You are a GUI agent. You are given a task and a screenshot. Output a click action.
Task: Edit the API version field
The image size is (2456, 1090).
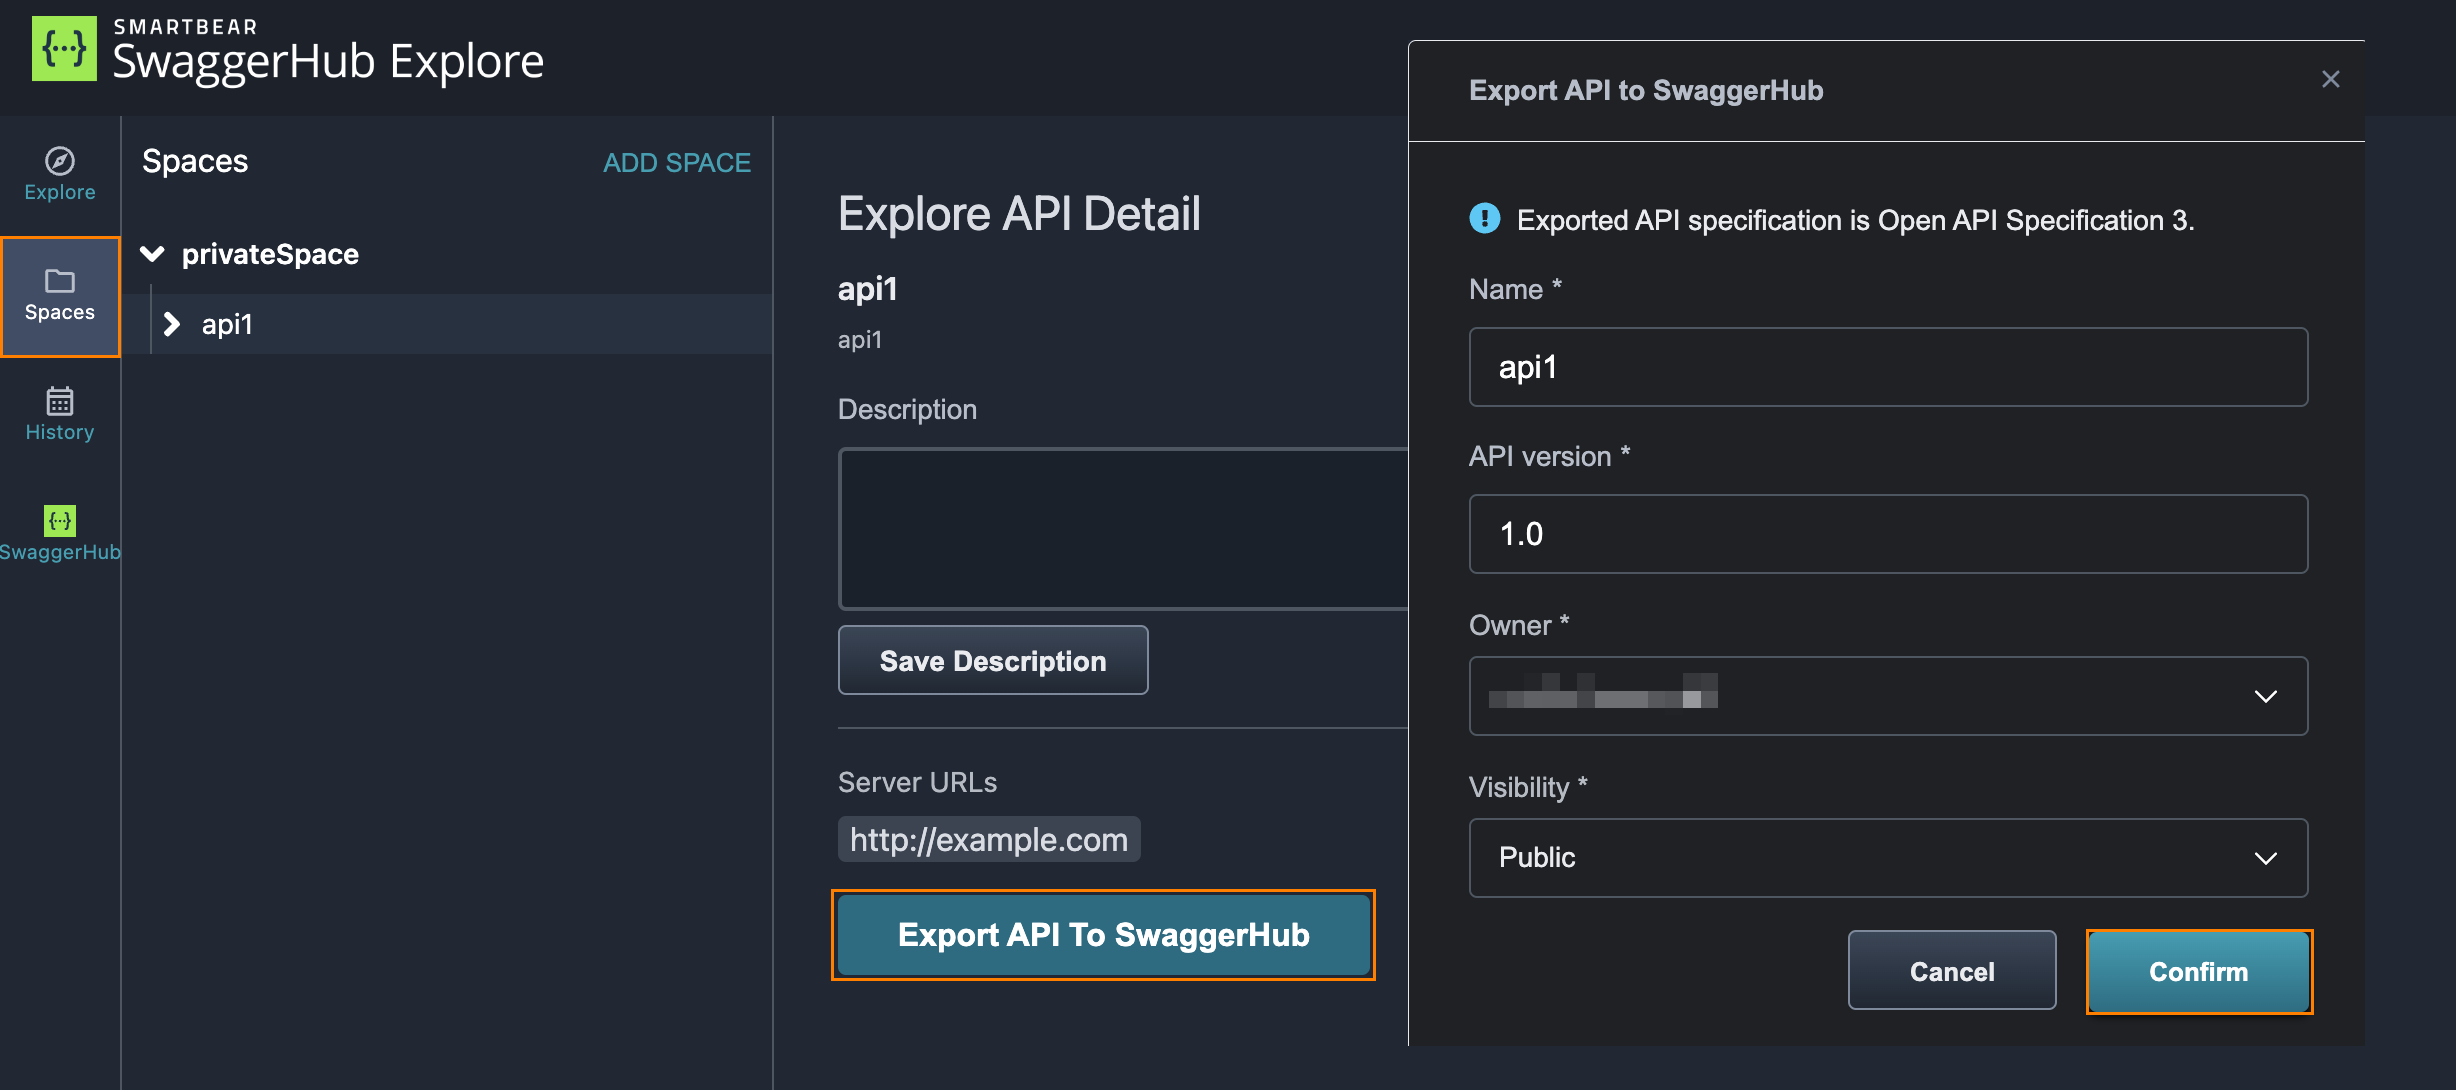tap(1888, 534)
